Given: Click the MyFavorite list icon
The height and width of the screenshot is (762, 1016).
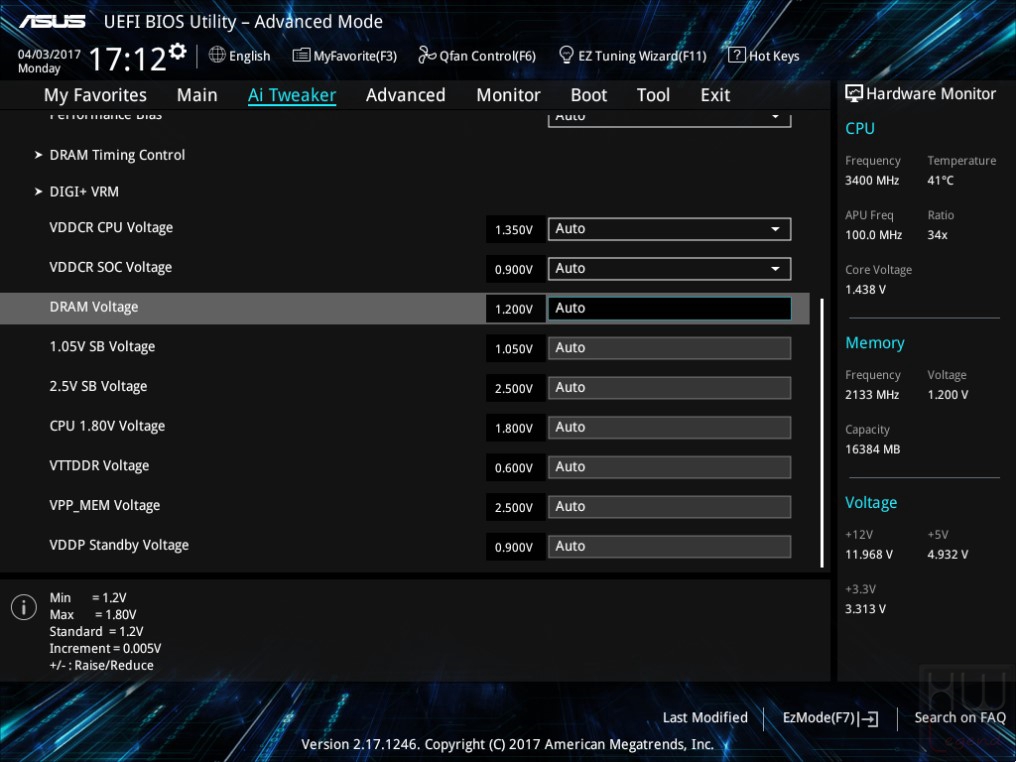Looking at the screenshot, I should 301,55.
